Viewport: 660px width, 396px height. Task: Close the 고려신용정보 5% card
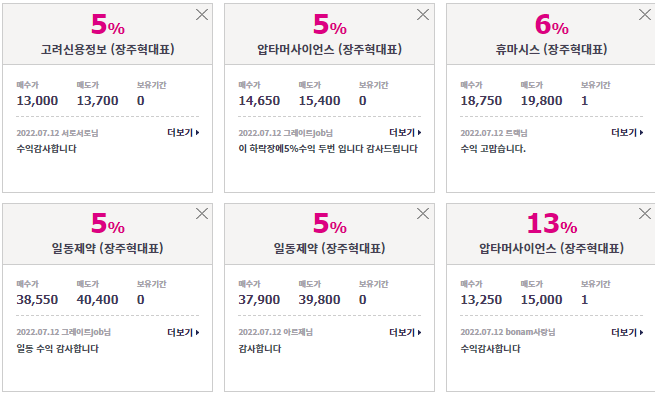click(x=202, y=15)
